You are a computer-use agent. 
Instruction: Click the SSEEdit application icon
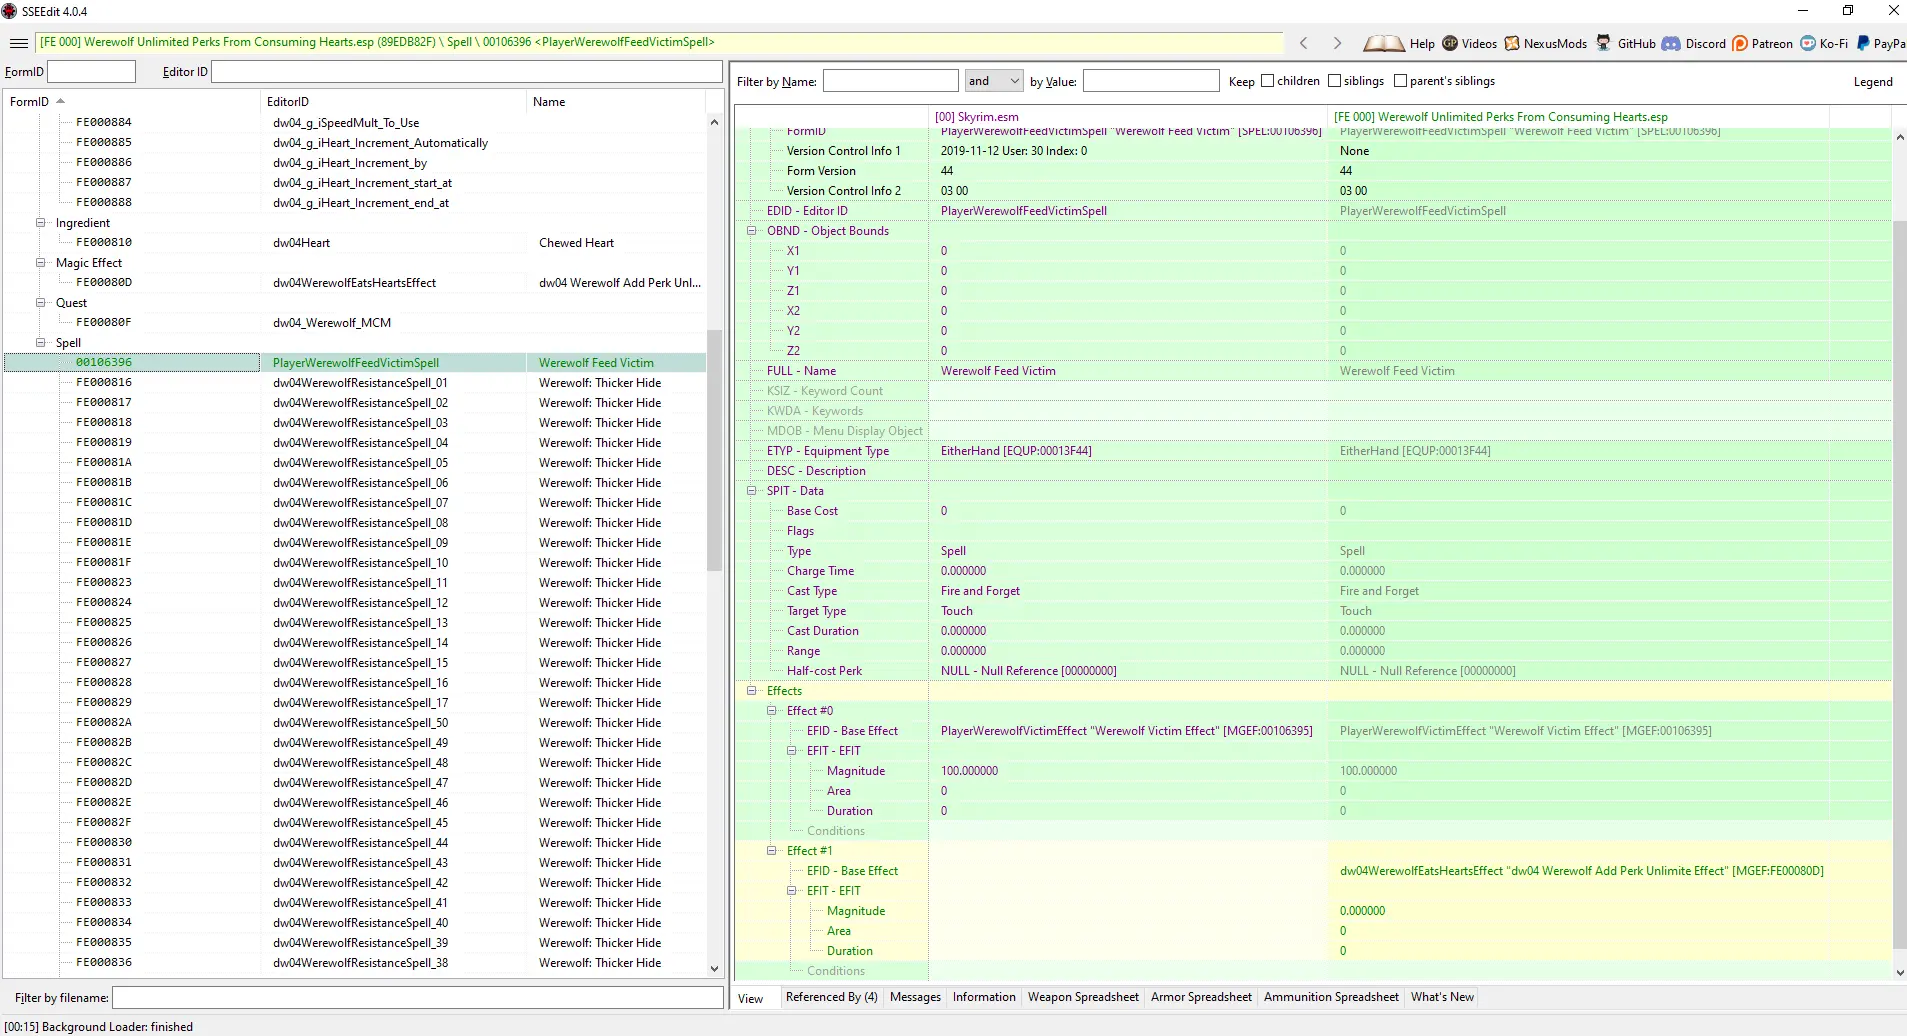tap(10, 11)
